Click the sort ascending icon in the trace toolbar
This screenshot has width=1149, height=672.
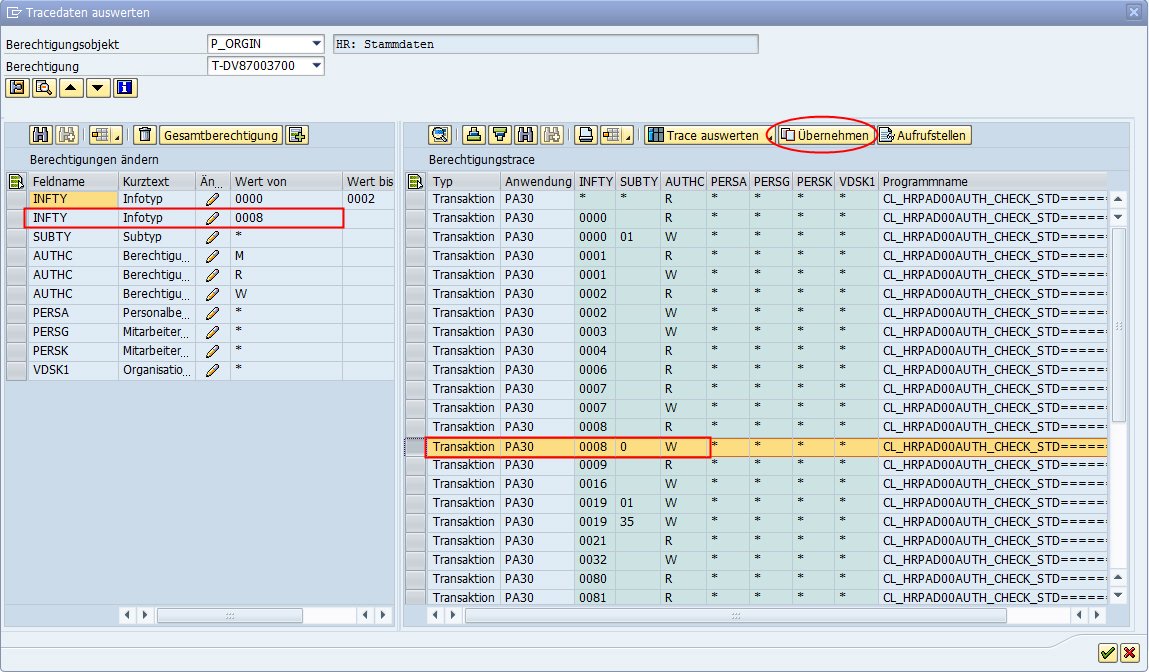click(x=474, y=135)
